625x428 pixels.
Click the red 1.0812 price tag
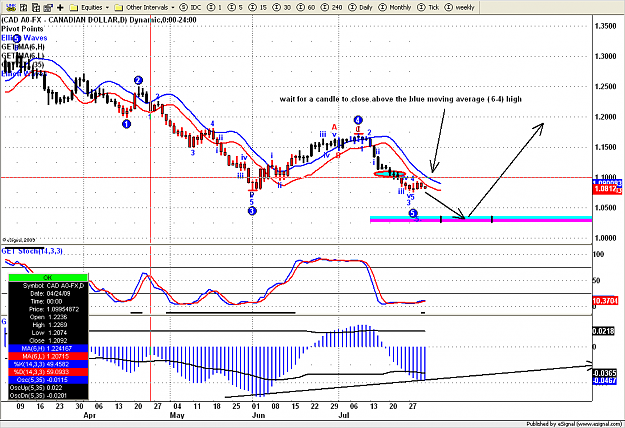pyautogui.click(x=607, y=189)
